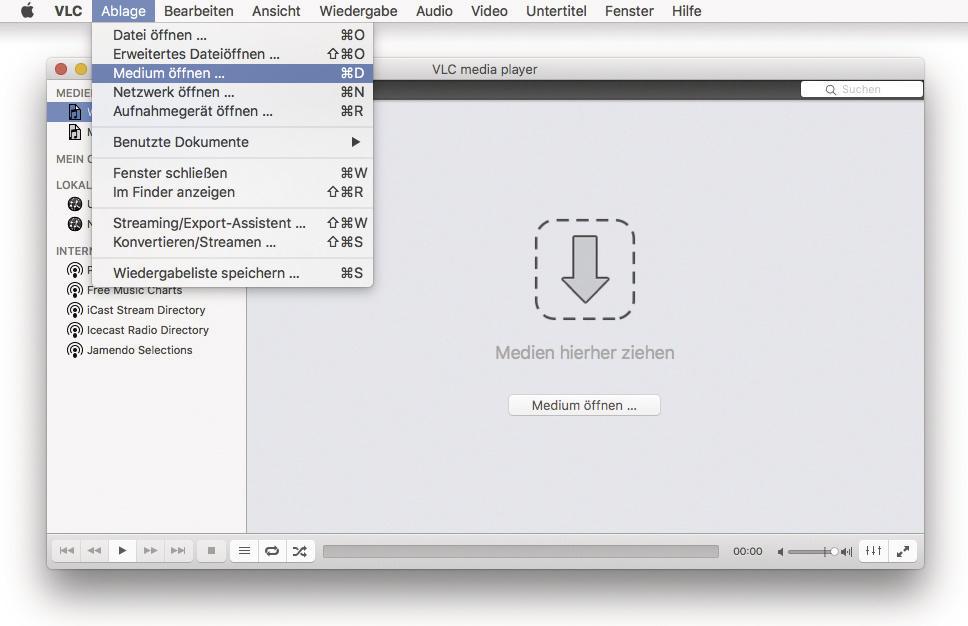
Task: Skip to the next track
Action: 178,551
